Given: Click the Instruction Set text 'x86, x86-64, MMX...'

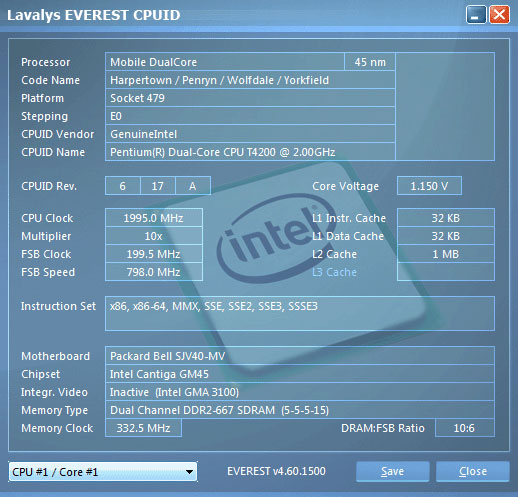Looking at the screenshot, I should click(214, 306).
